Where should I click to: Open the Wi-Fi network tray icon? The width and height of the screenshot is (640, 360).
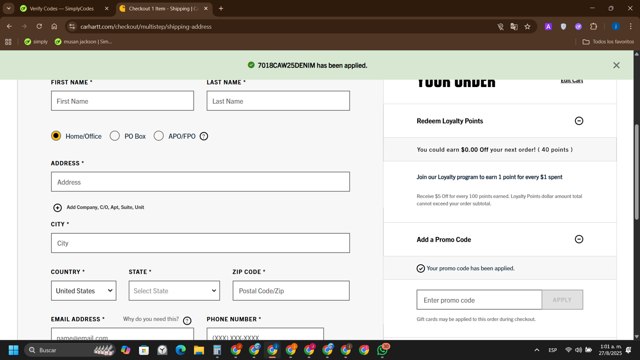(x=568, y=350)
